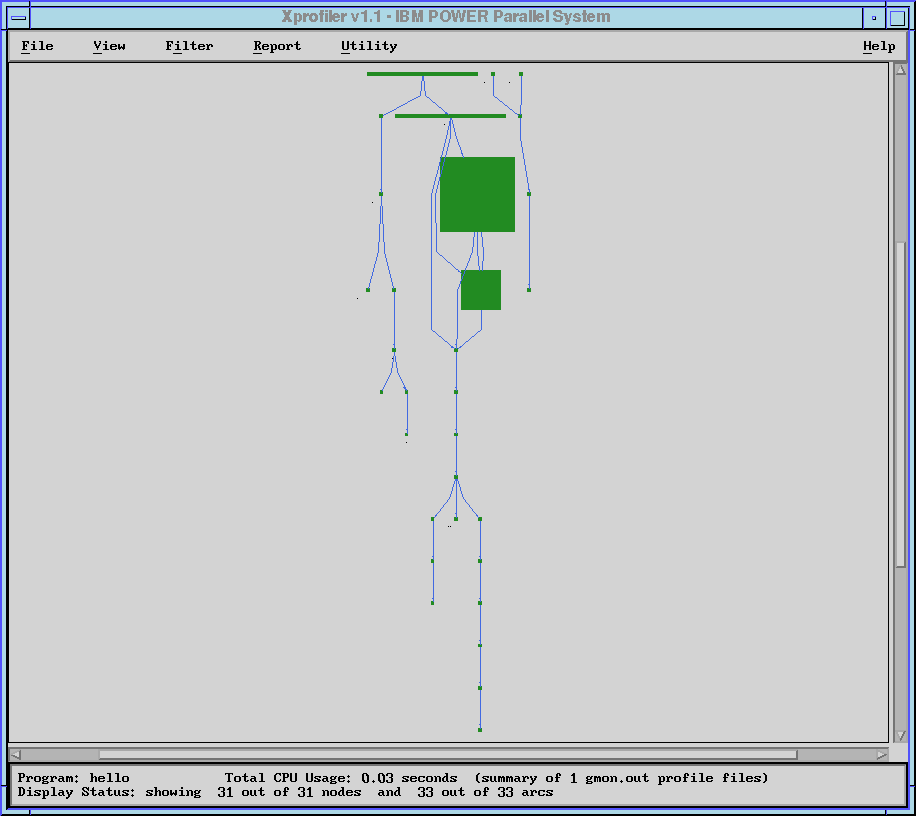Click the vertical scrollbar thumb

pos(901,403)
